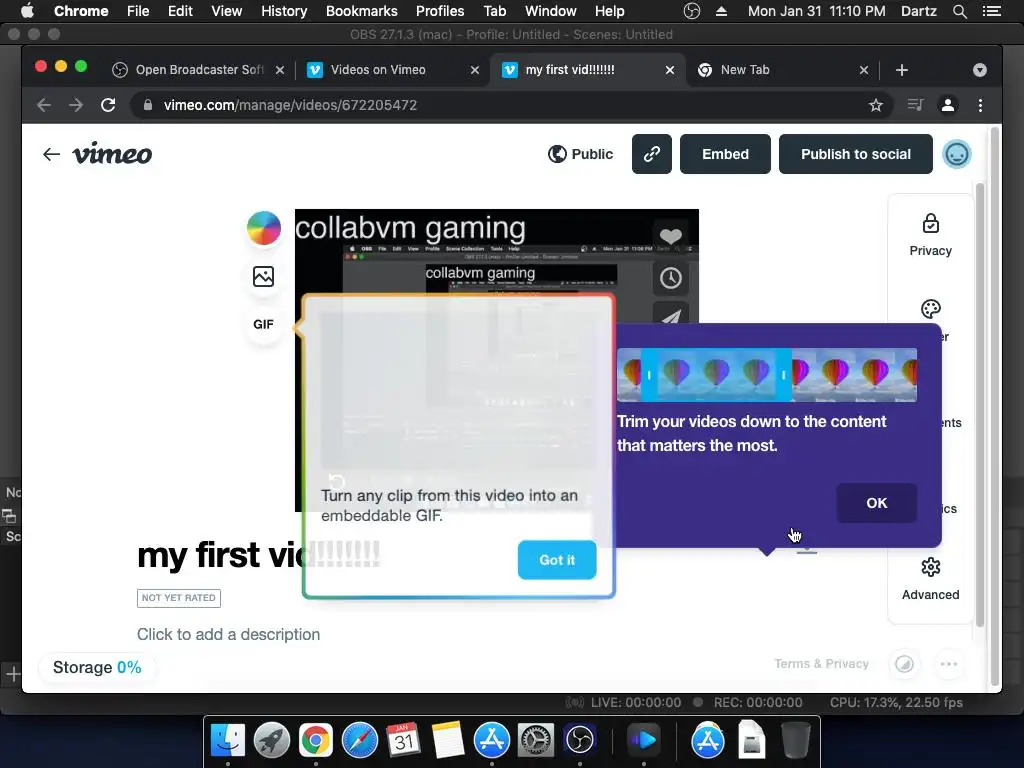1024x768 pixels.
Task: Open the GIF creation tool
Action: pos(263,325)
